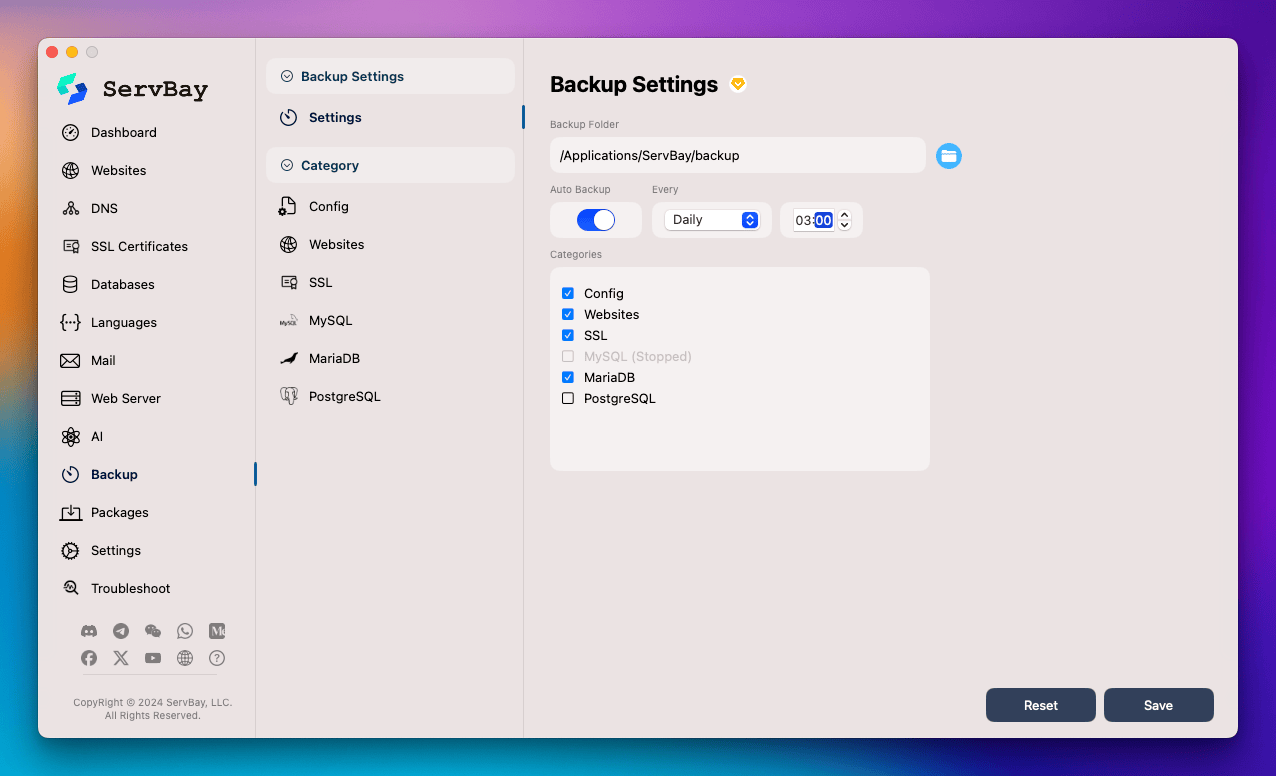Viewport: 1276px width, 776px height.
Task: Reset the backup settings
Action: pyautogui.click(x=1040, y=705)
